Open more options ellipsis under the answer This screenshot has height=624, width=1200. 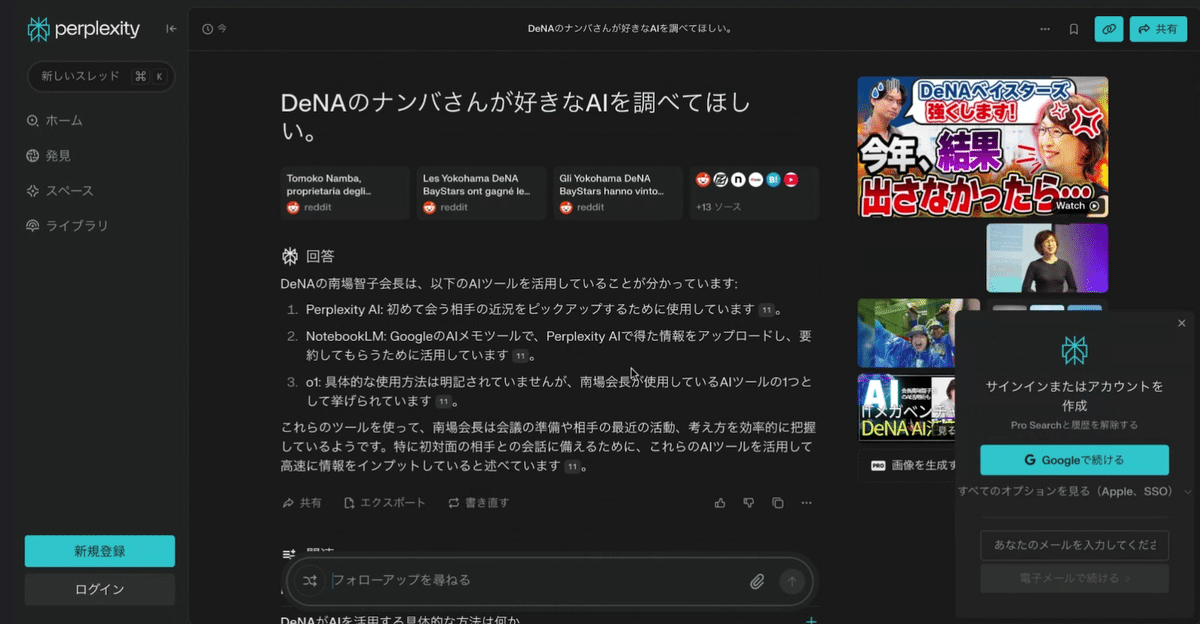pos(807,503)
